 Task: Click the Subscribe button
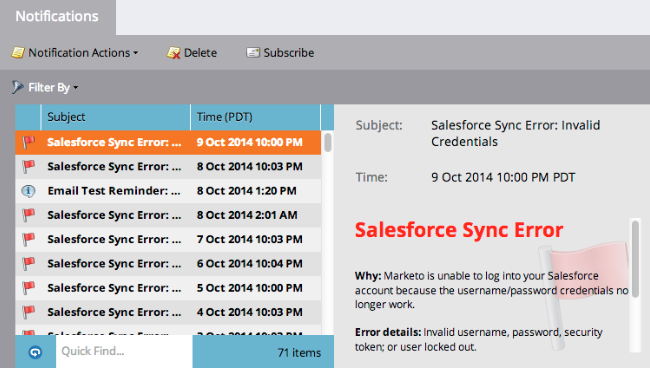point(280,53)
